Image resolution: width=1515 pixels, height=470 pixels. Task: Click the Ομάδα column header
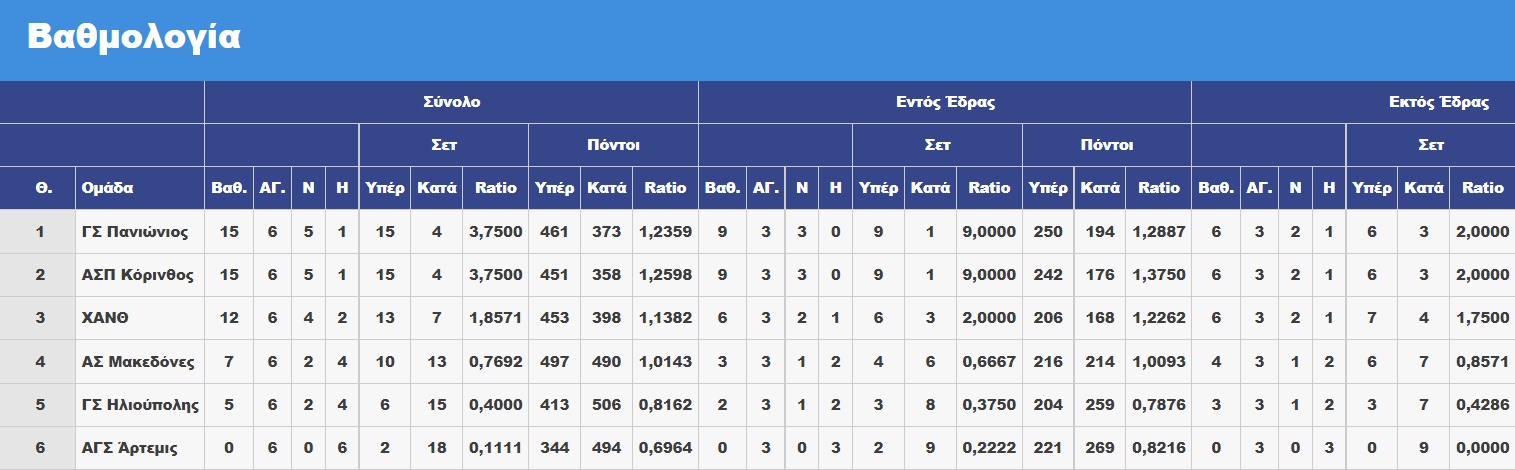(x=107, y=188)
